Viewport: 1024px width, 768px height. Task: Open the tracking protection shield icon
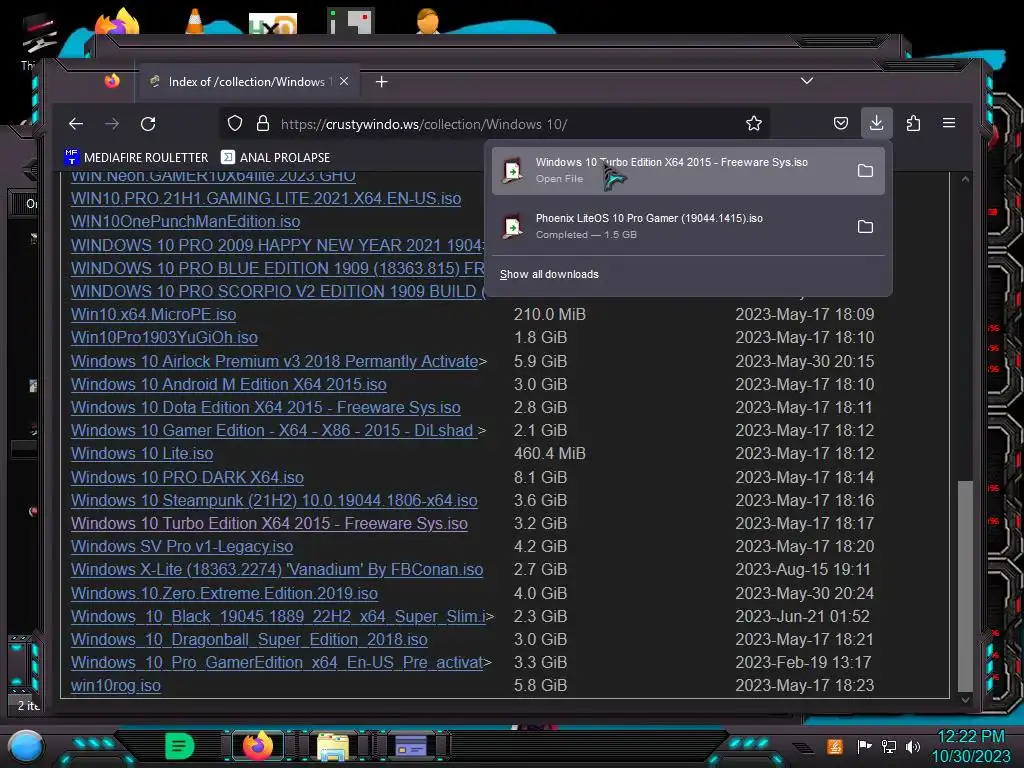(x=235, y=123)
